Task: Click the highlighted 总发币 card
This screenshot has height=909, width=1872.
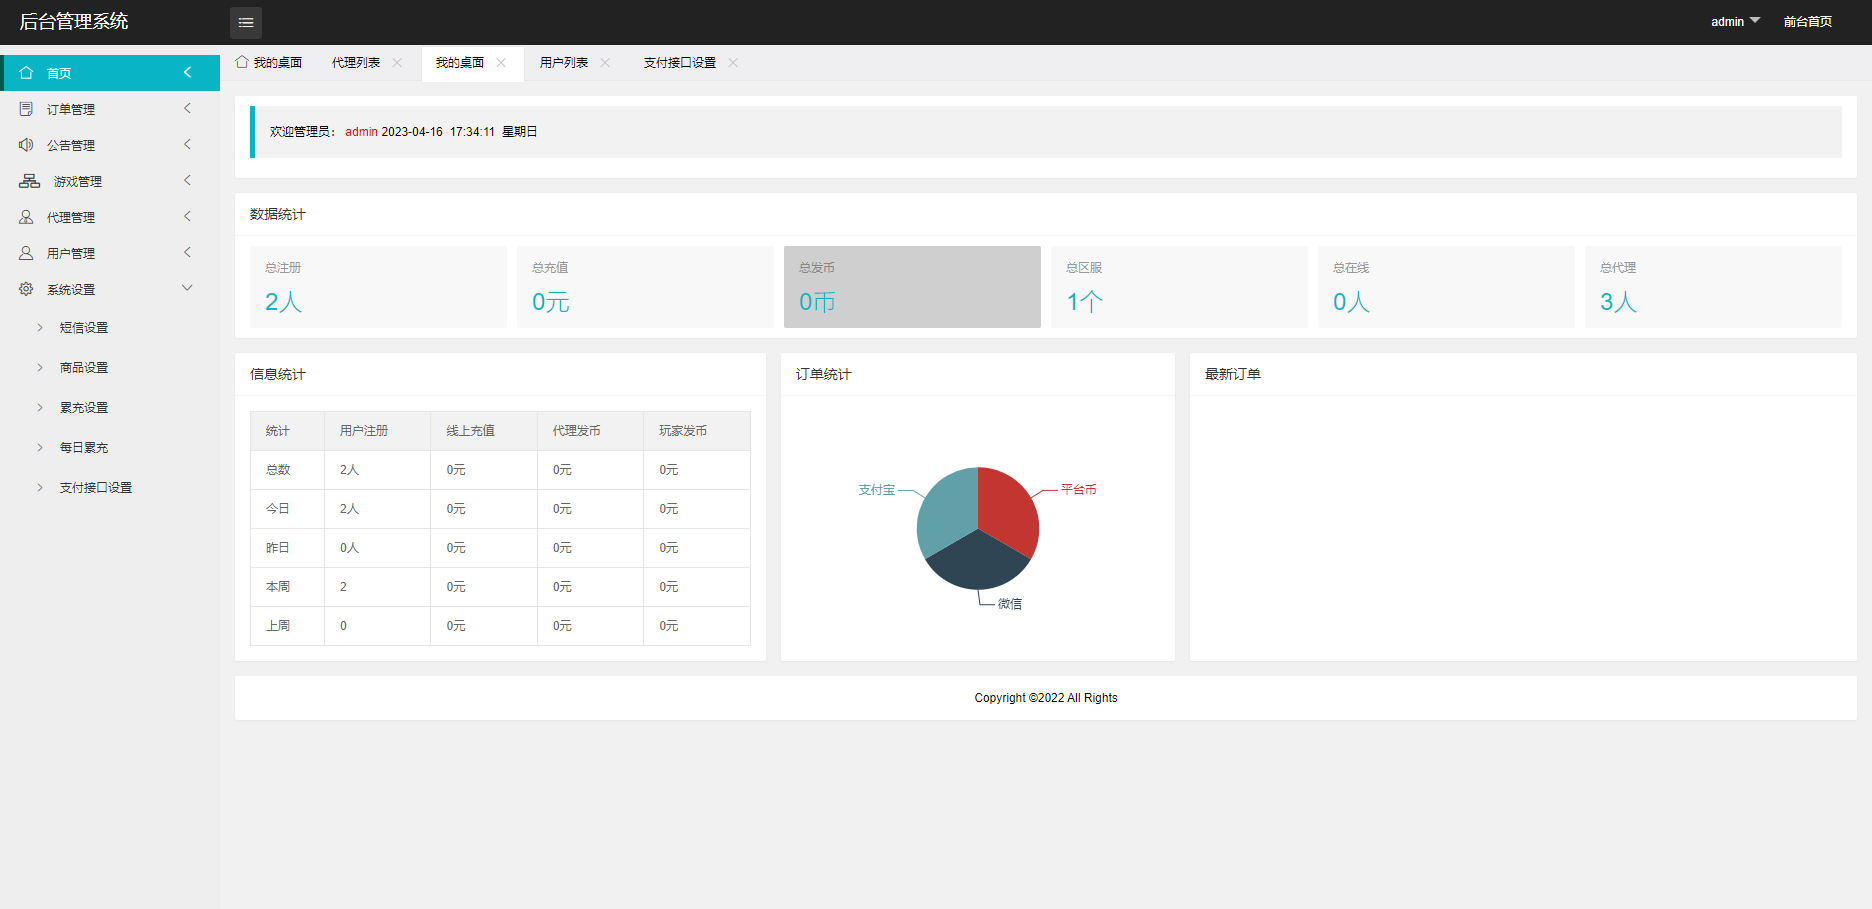Action: tap(912, 287)
